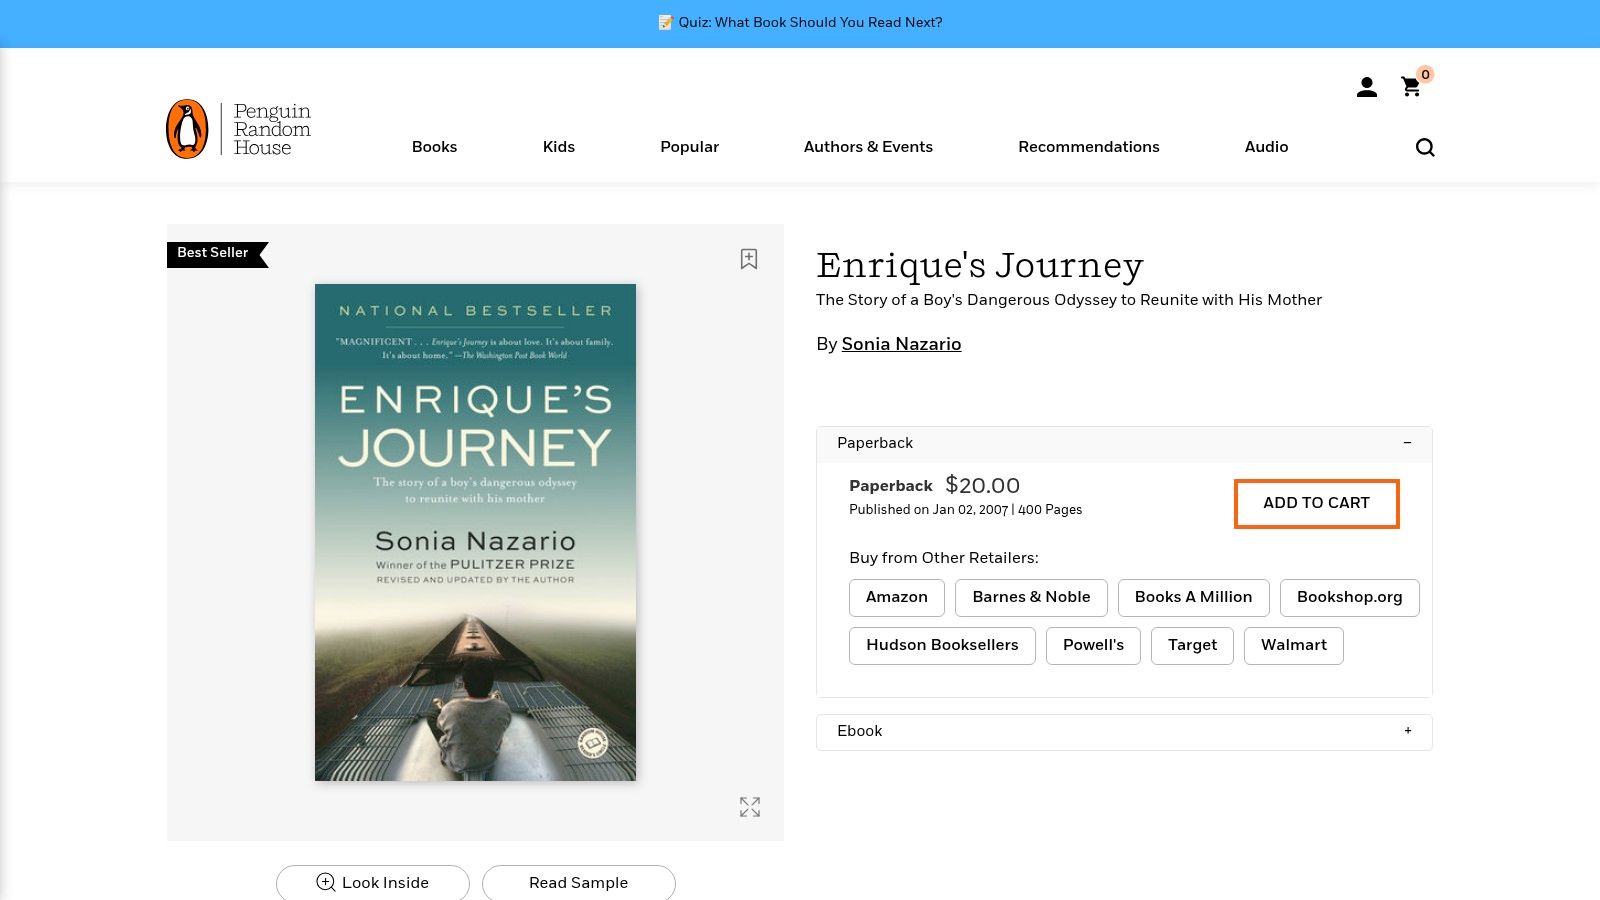Buy from Bookshop.org
Viewport: 1600px width, 900px height.
[x=1349, y=597]
